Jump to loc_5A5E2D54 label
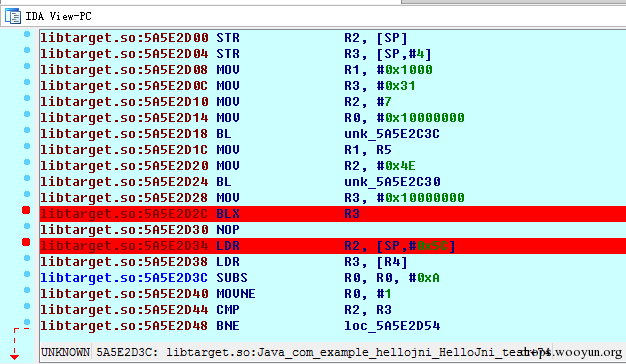This screenshot has width=626, height=364. (x=392, y=326)
